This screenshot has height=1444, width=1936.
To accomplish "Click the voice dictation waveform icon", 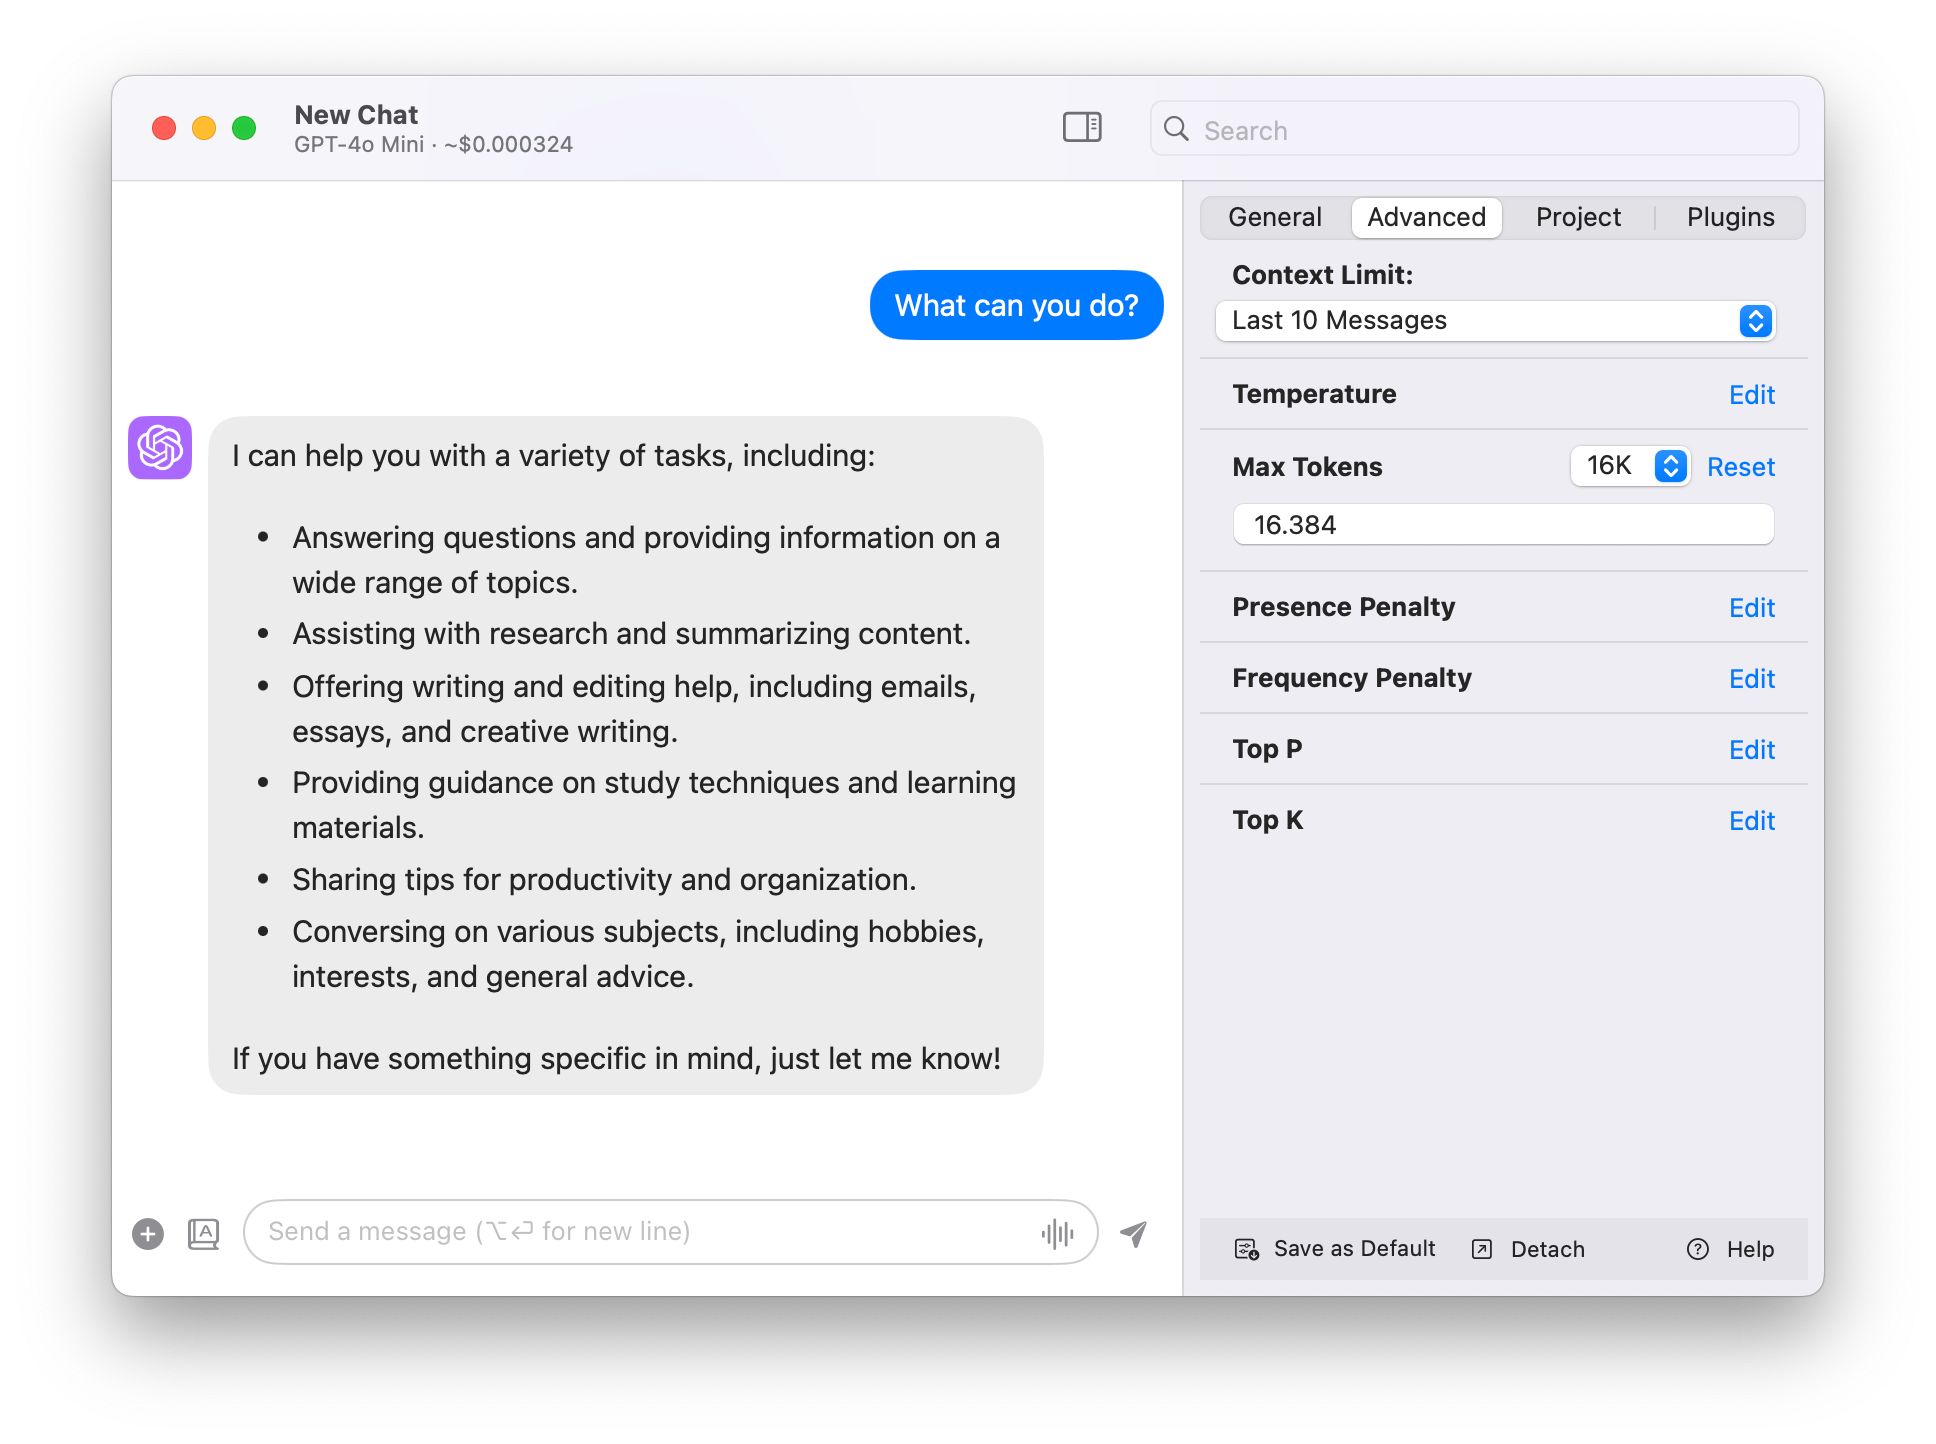I will (x=1057, y=1232).
